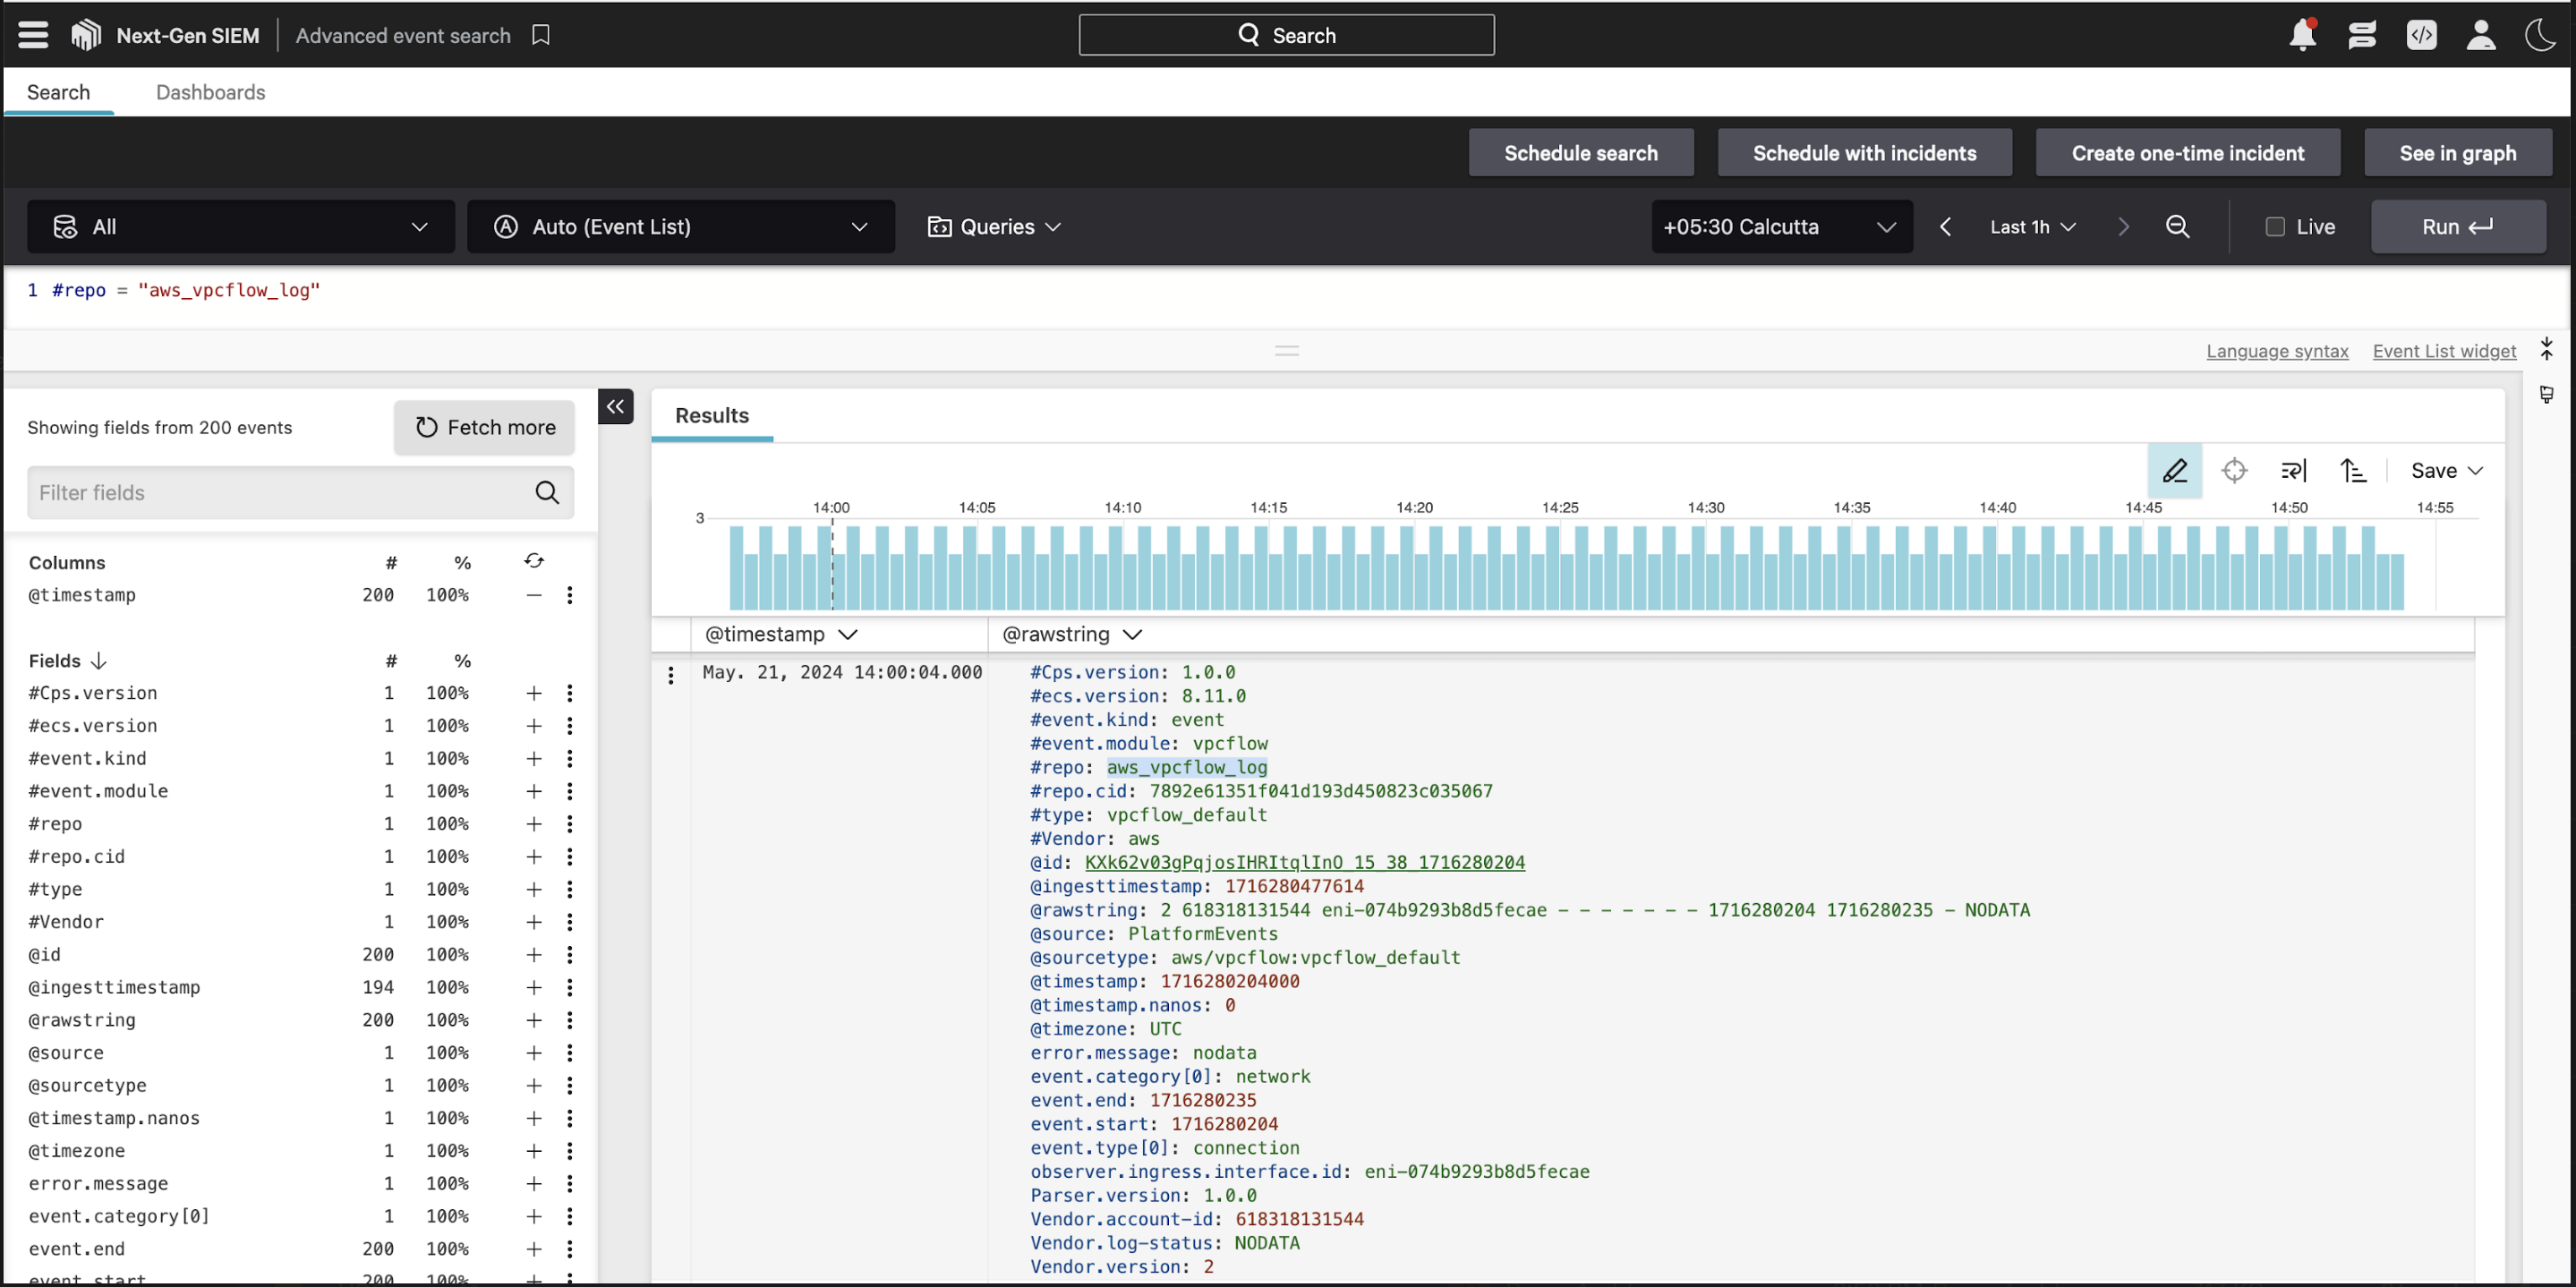Image resolution: width=2576 pixels, height=1287 pixels.
Task: Zoom out the time range magnifier
Action: (2177, 227)
